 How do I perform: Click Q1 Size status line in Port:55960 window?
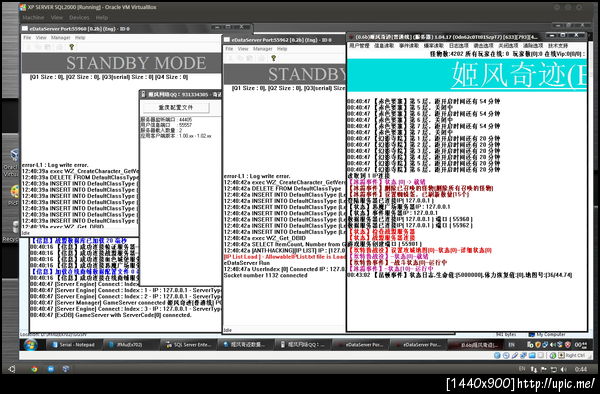click(109, 77)
